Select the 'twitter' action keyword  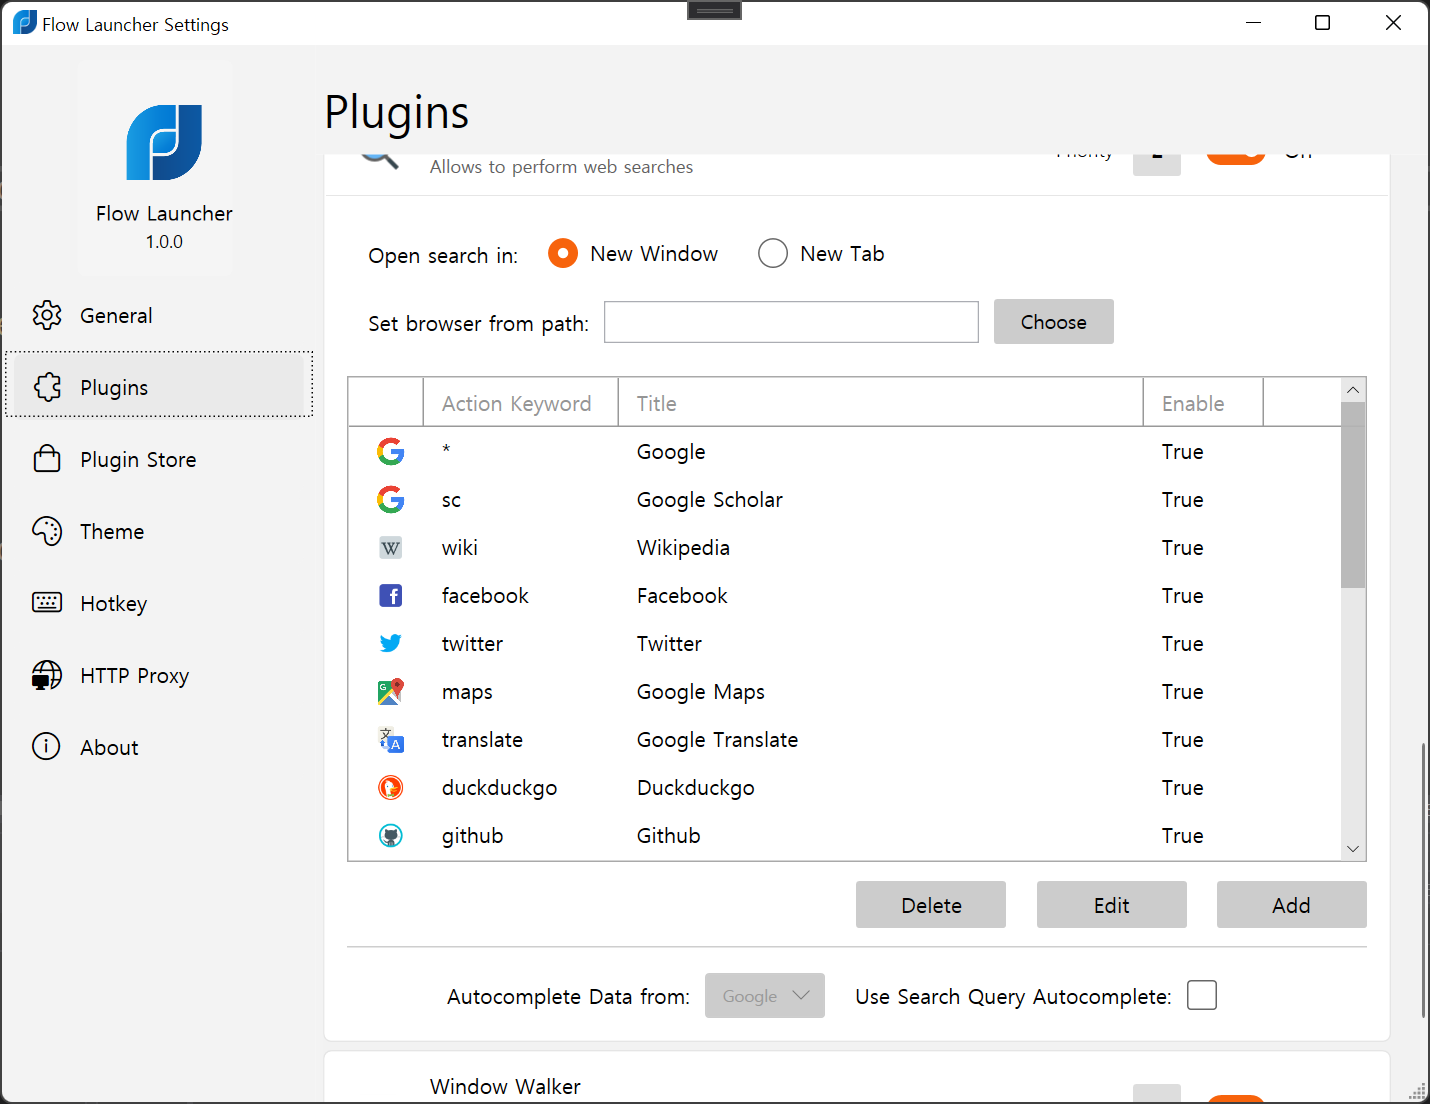pyautogui.click(x=472, y=644)
